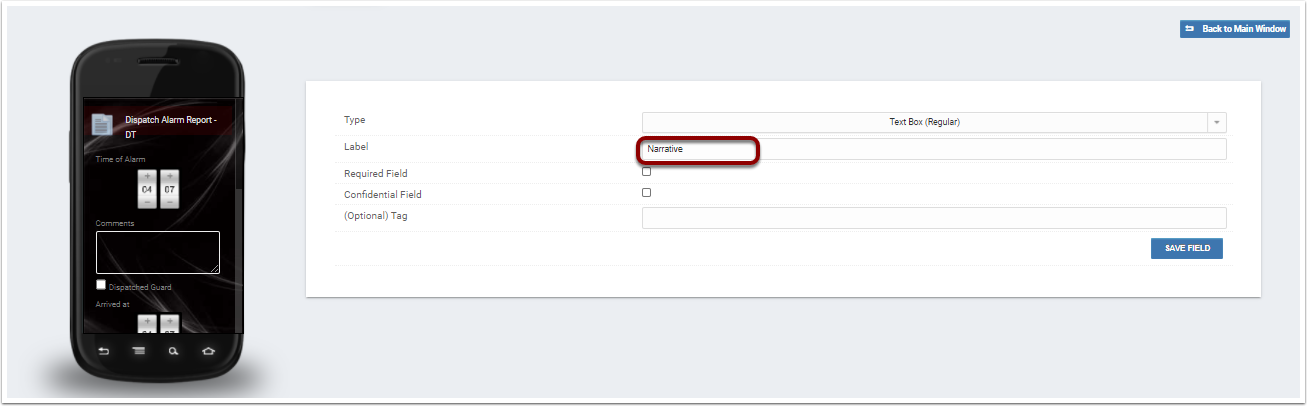Click the Save Field button

[1187, 248]
